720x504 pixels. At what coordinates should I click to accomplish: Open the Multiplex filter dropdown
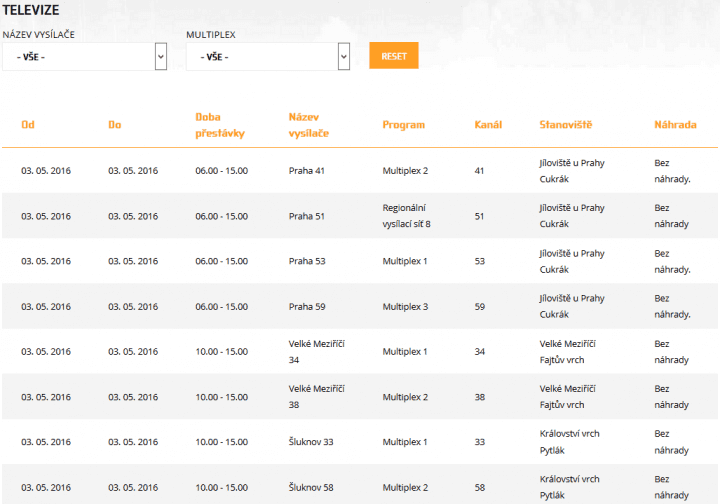point(268,56)
